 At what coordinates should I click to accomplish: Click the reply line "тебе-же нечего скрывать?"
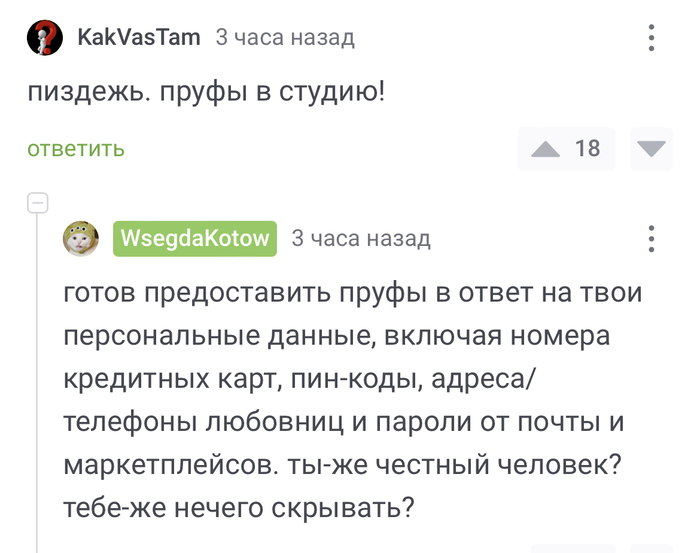238,508
